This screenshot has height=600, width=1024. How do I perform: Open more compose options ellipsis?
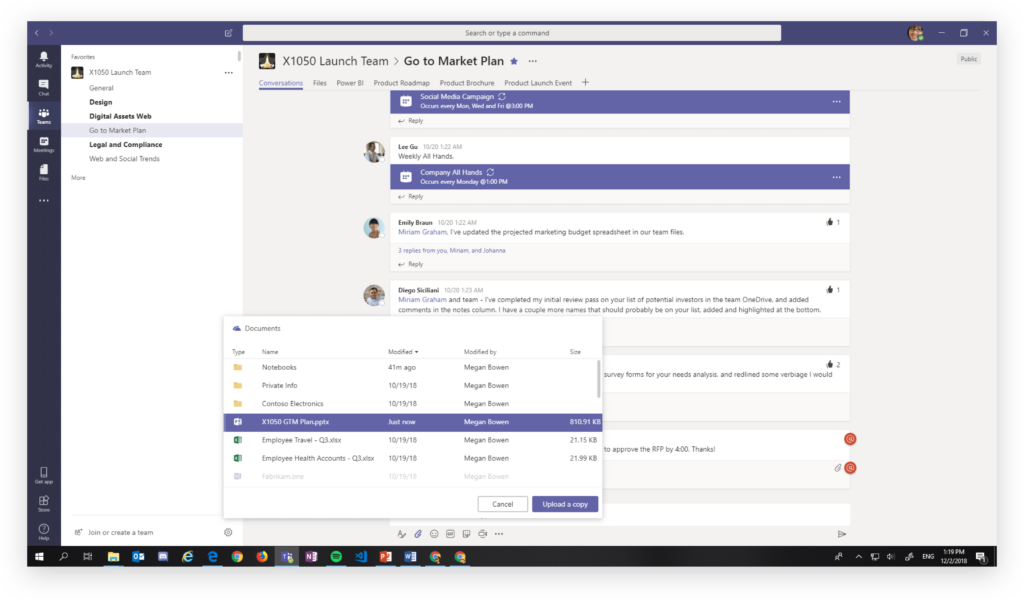(499, 534)
